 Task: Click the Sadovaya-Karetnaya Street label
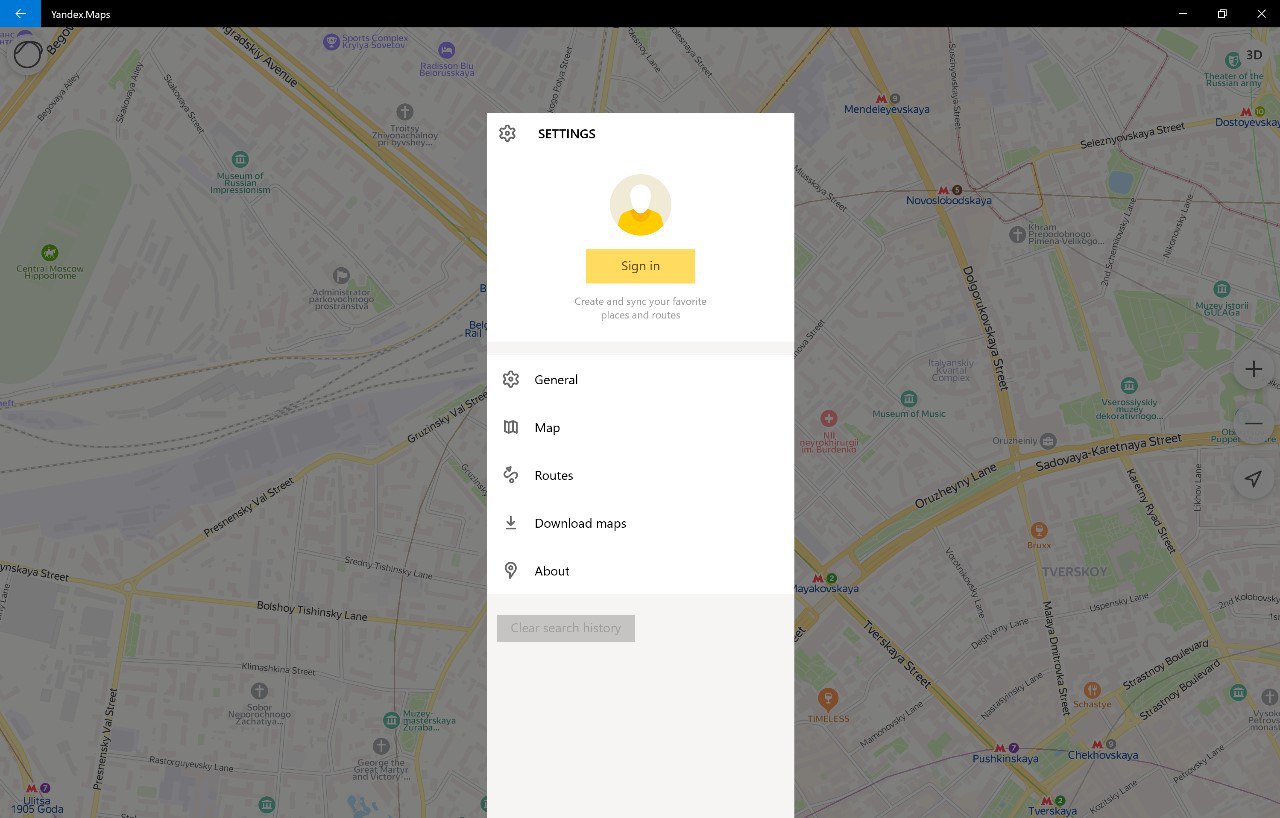click(1108, 453)
